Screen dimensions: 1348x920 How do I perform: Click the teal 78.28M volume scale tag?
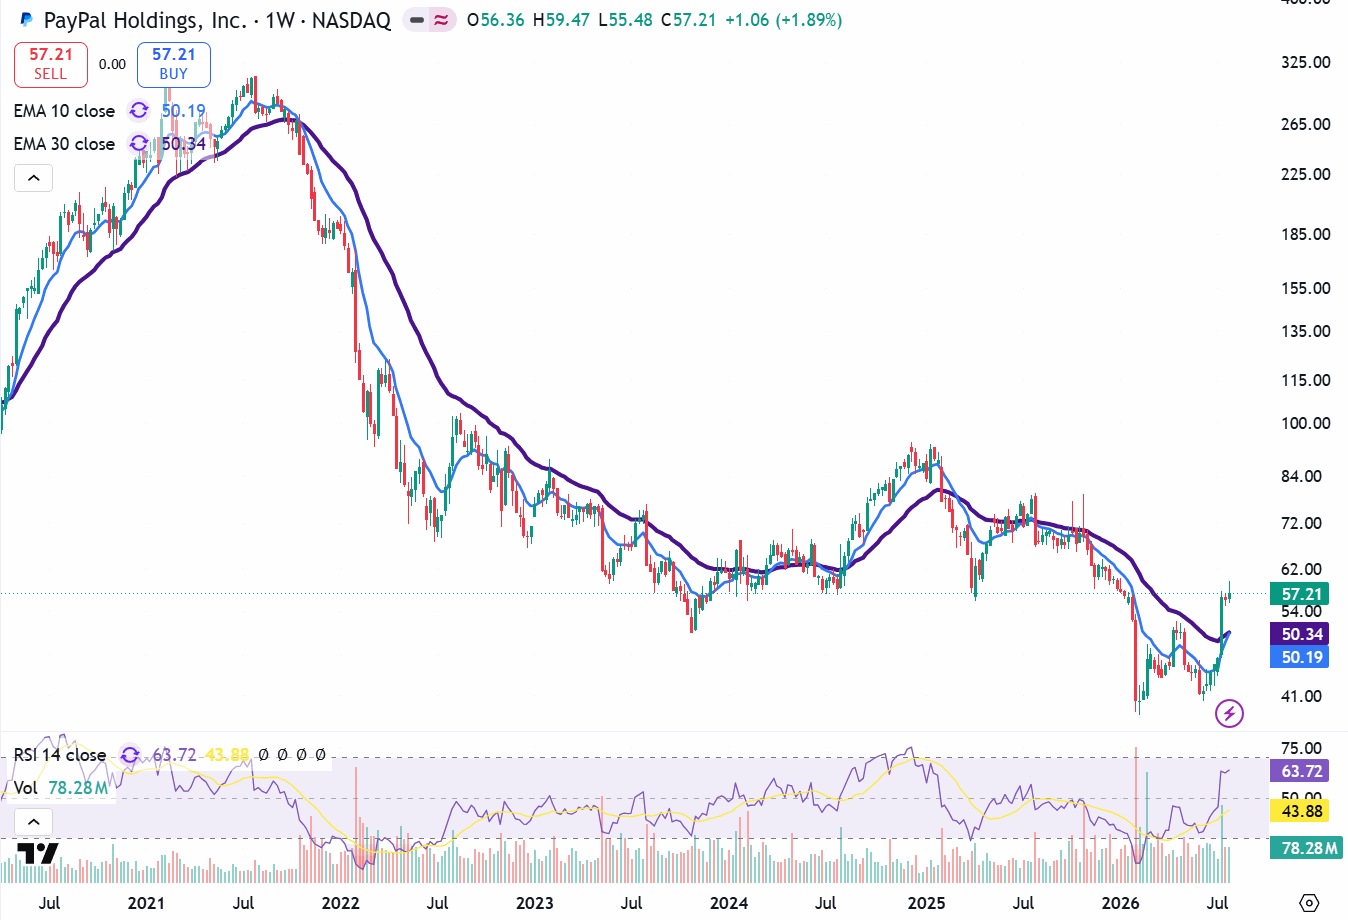pos(1306,848)
